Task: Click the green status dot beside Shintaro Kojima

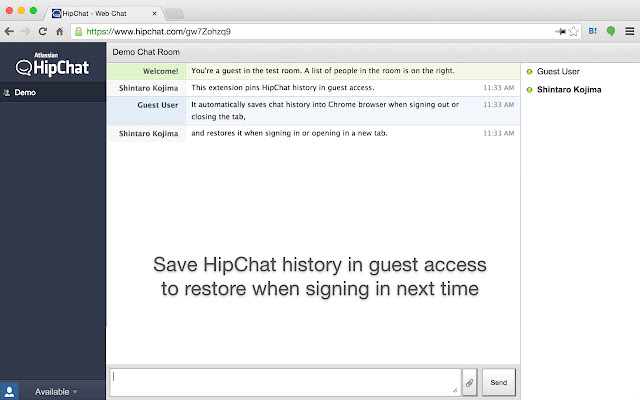Action: (529, 90)
